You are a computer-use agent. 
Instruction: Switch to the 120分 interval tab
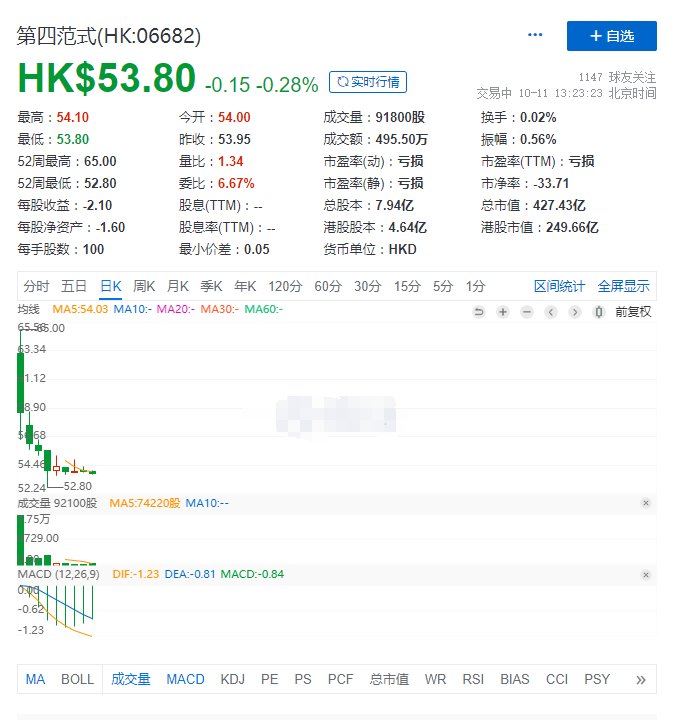pos(285,287)
